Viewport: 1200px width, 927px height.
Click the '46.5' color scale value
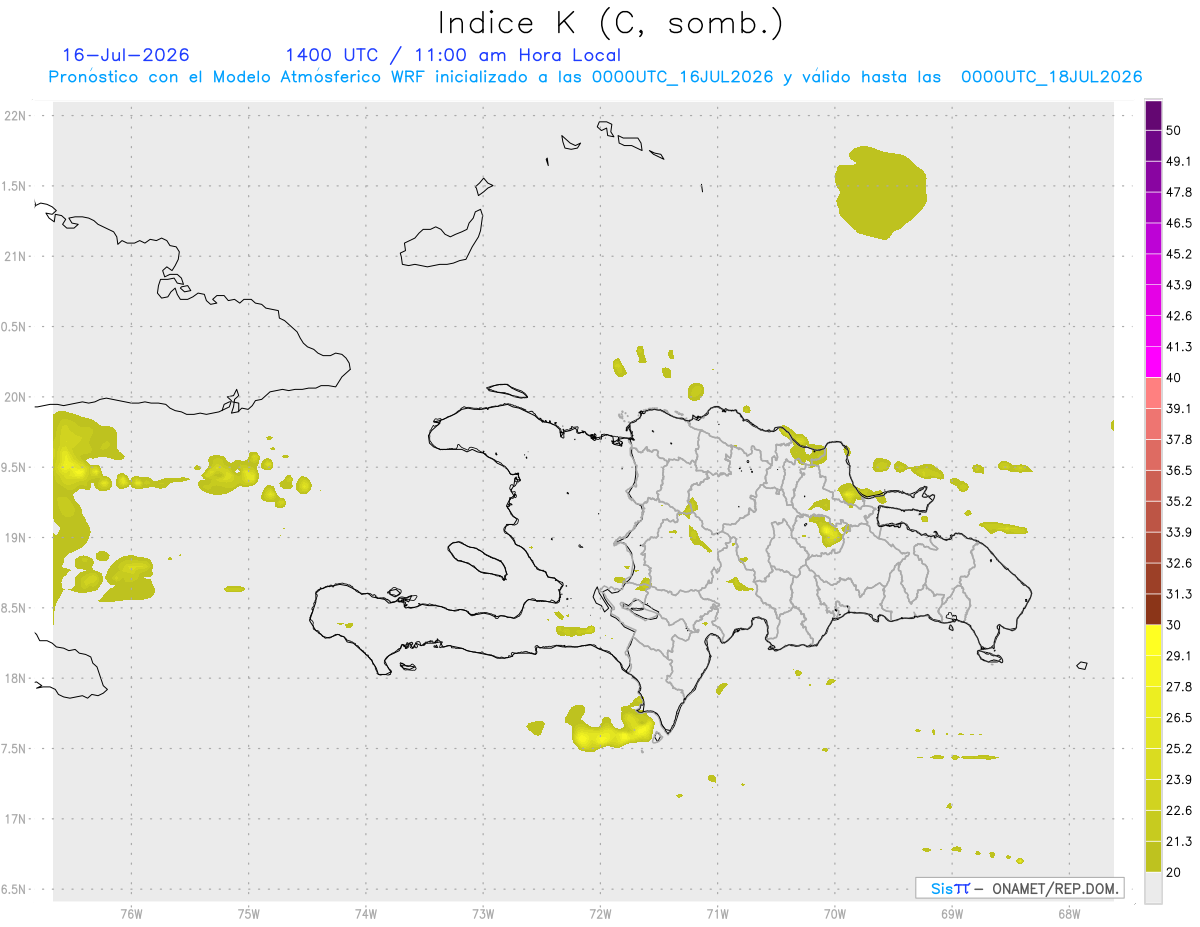tap(1179, 223)
